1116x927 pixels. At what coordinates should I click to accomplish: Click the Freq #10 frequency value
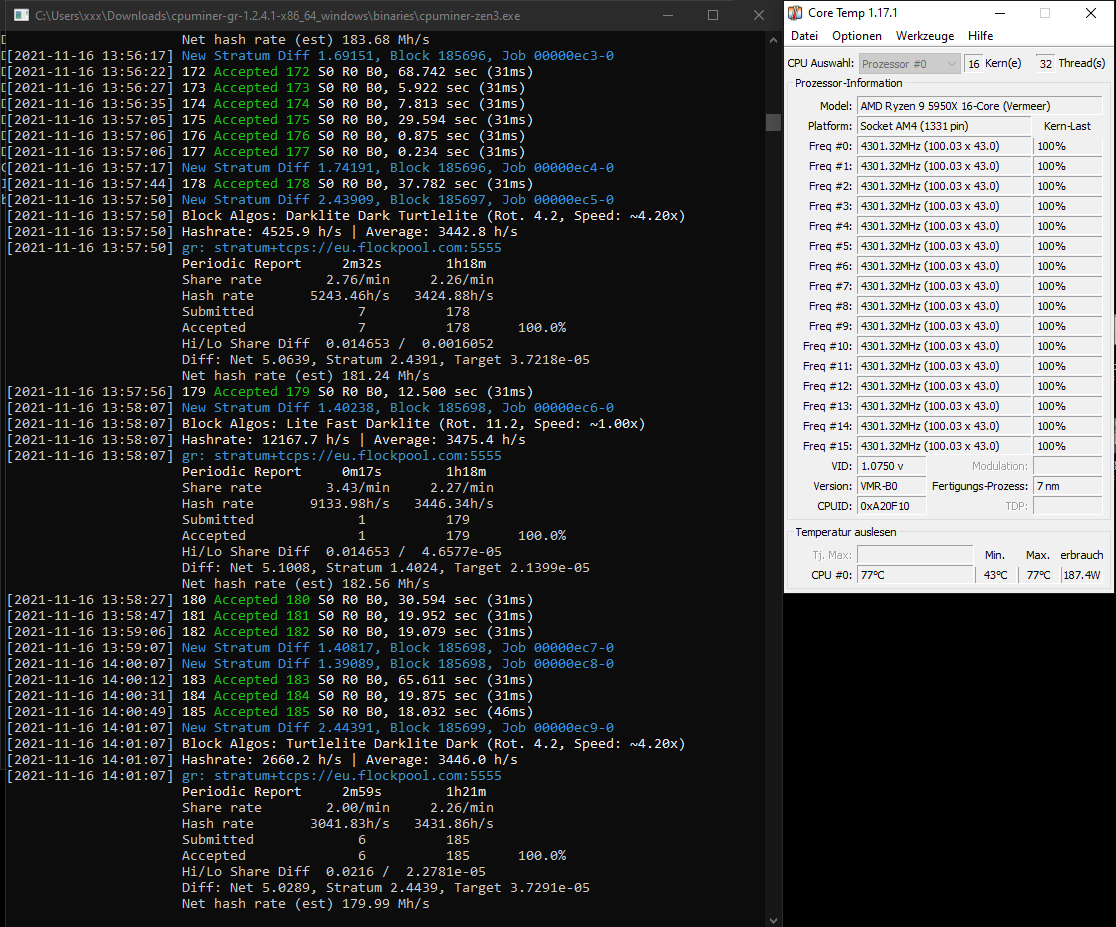pos(944,346)
